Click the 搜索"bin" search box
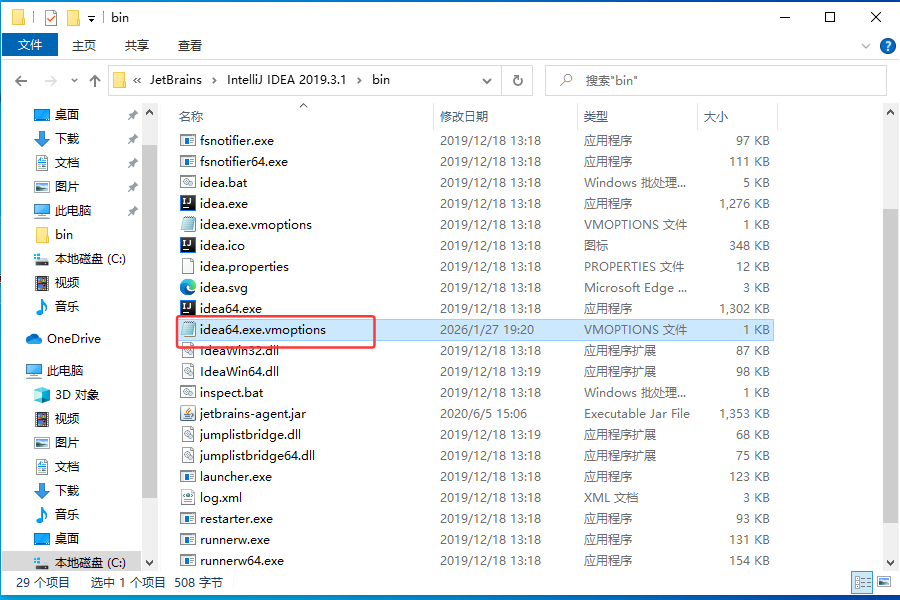 [x=715, y=80]
